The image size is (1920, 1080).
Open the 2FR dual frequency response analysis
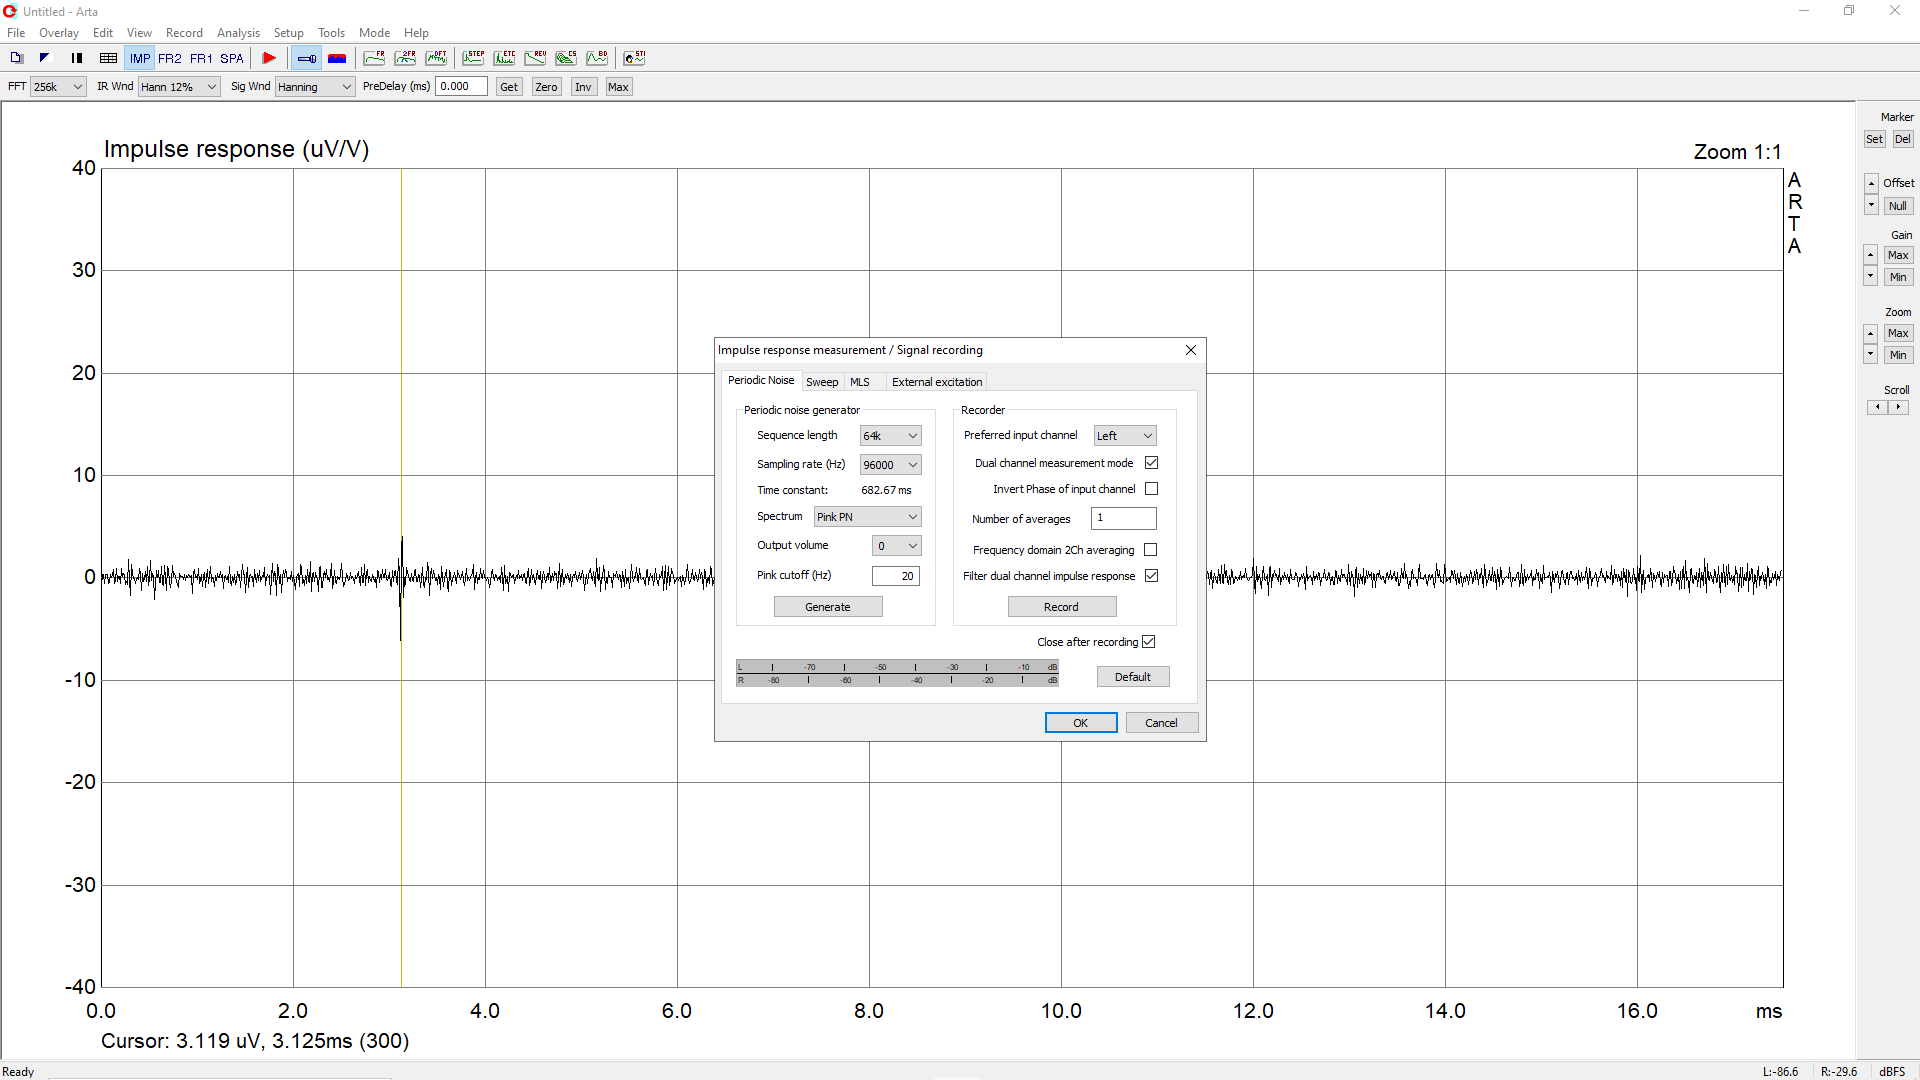[x=405, y=58]
